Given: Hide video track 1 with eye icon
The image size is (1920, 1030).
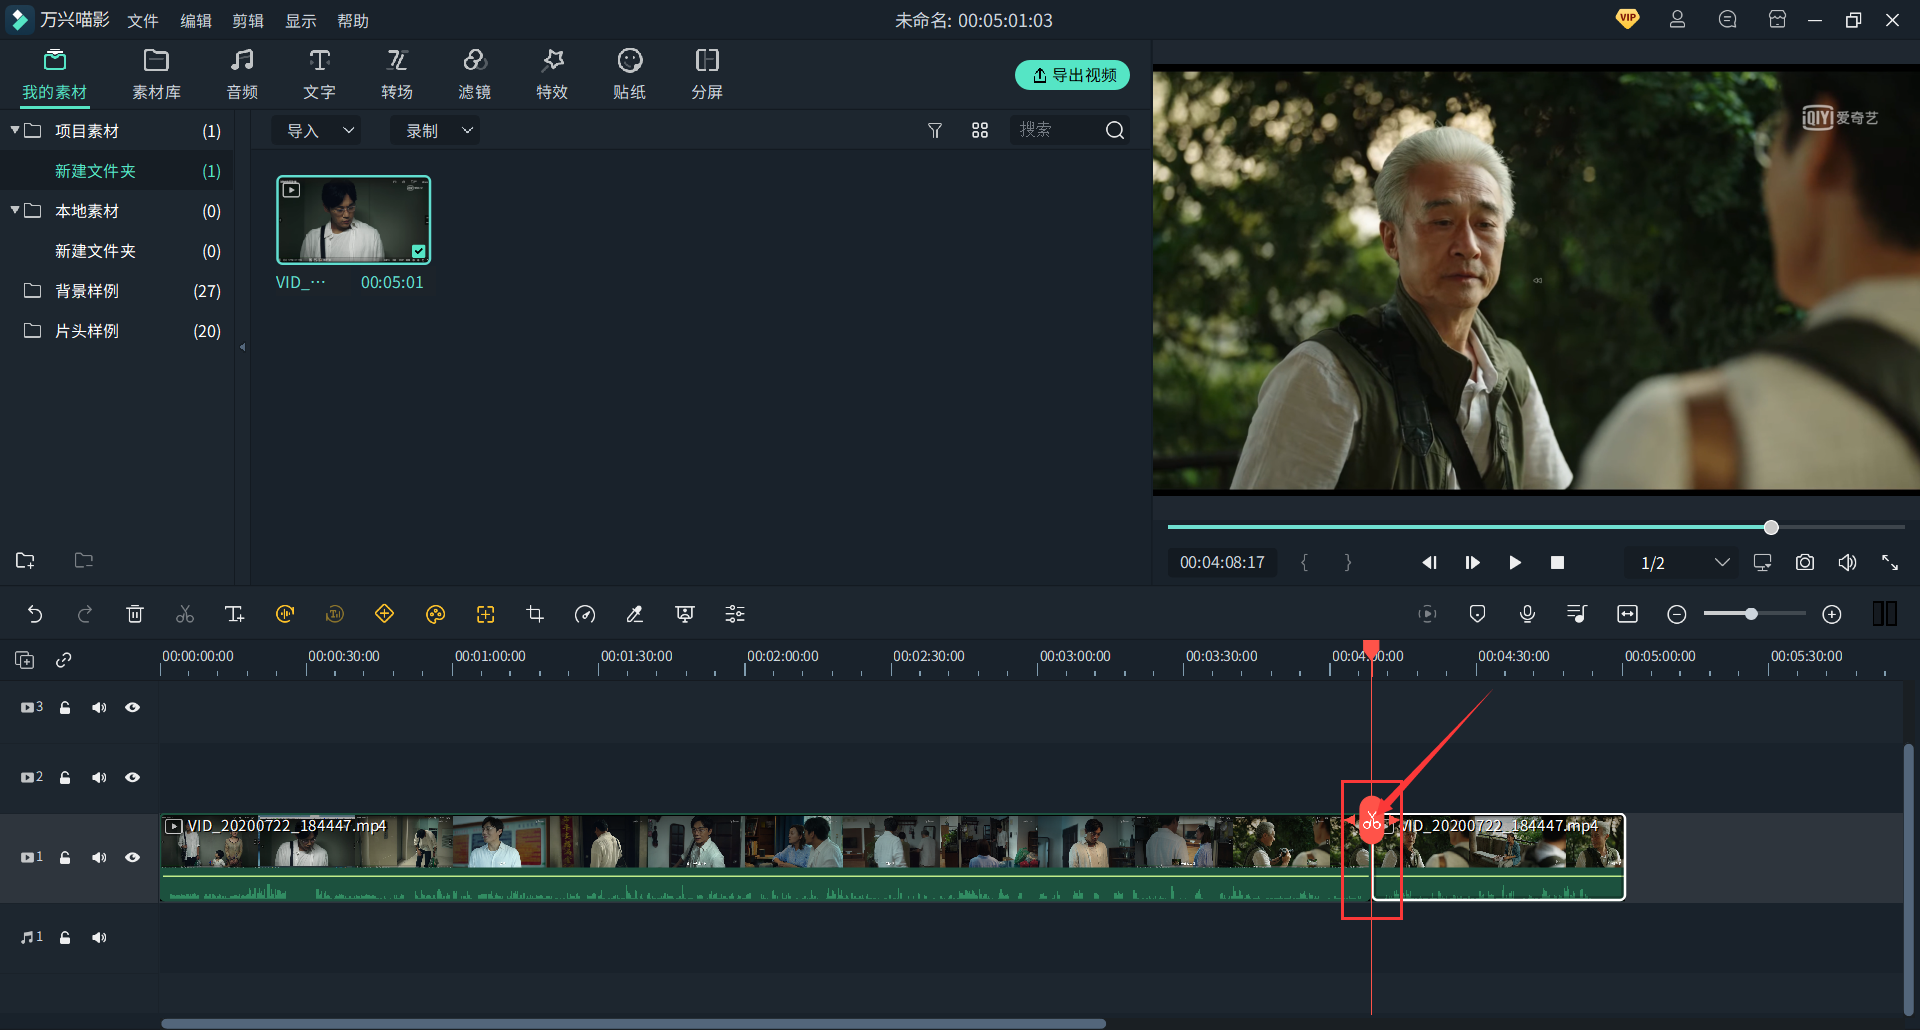Looking at the screenshot, I should [132, 857].
